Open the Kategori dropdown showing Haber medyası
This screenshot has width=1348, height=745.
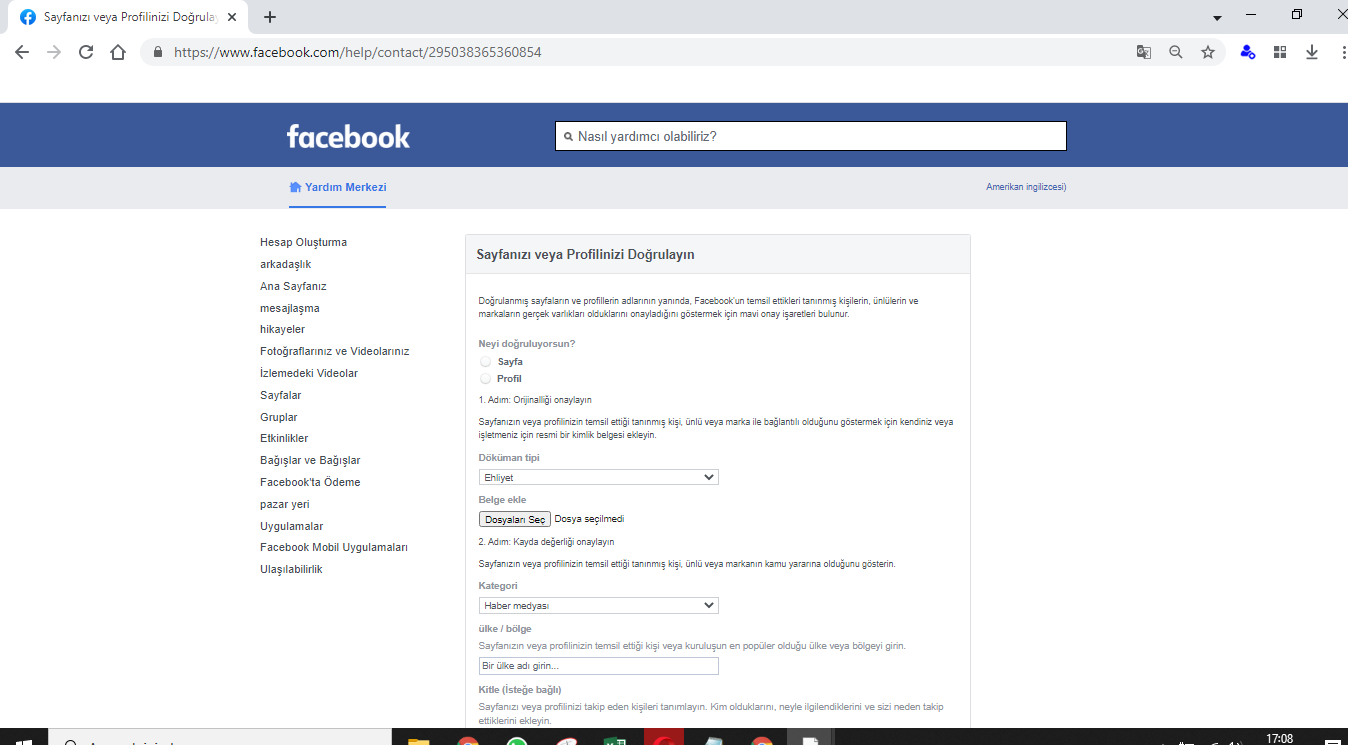point(598,605)
